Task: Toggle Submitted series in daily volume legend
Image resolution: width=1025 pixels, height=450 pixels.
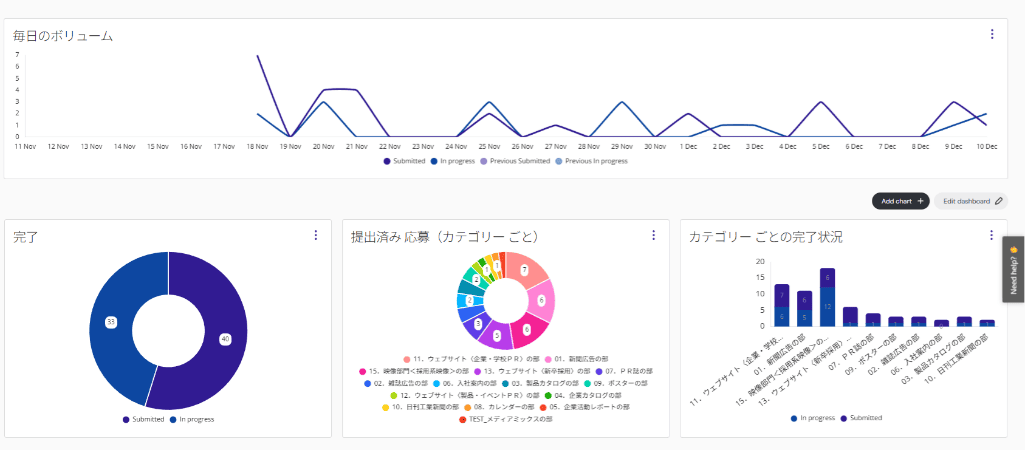Action: 405,160
